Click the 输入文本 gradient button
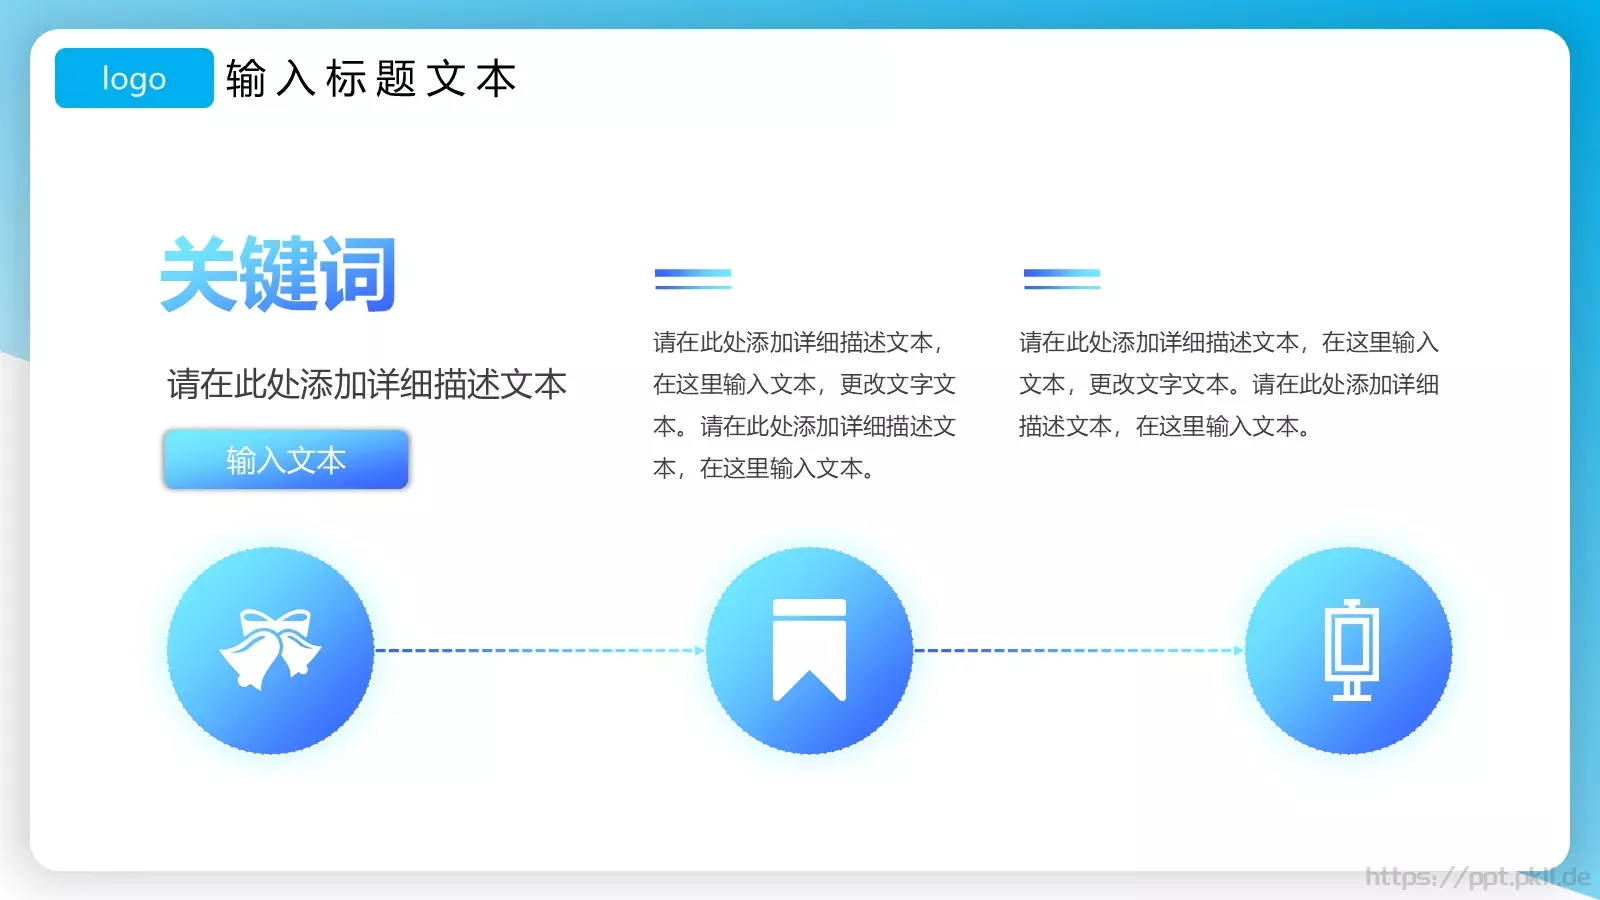1600x900 pixels. 286,460
